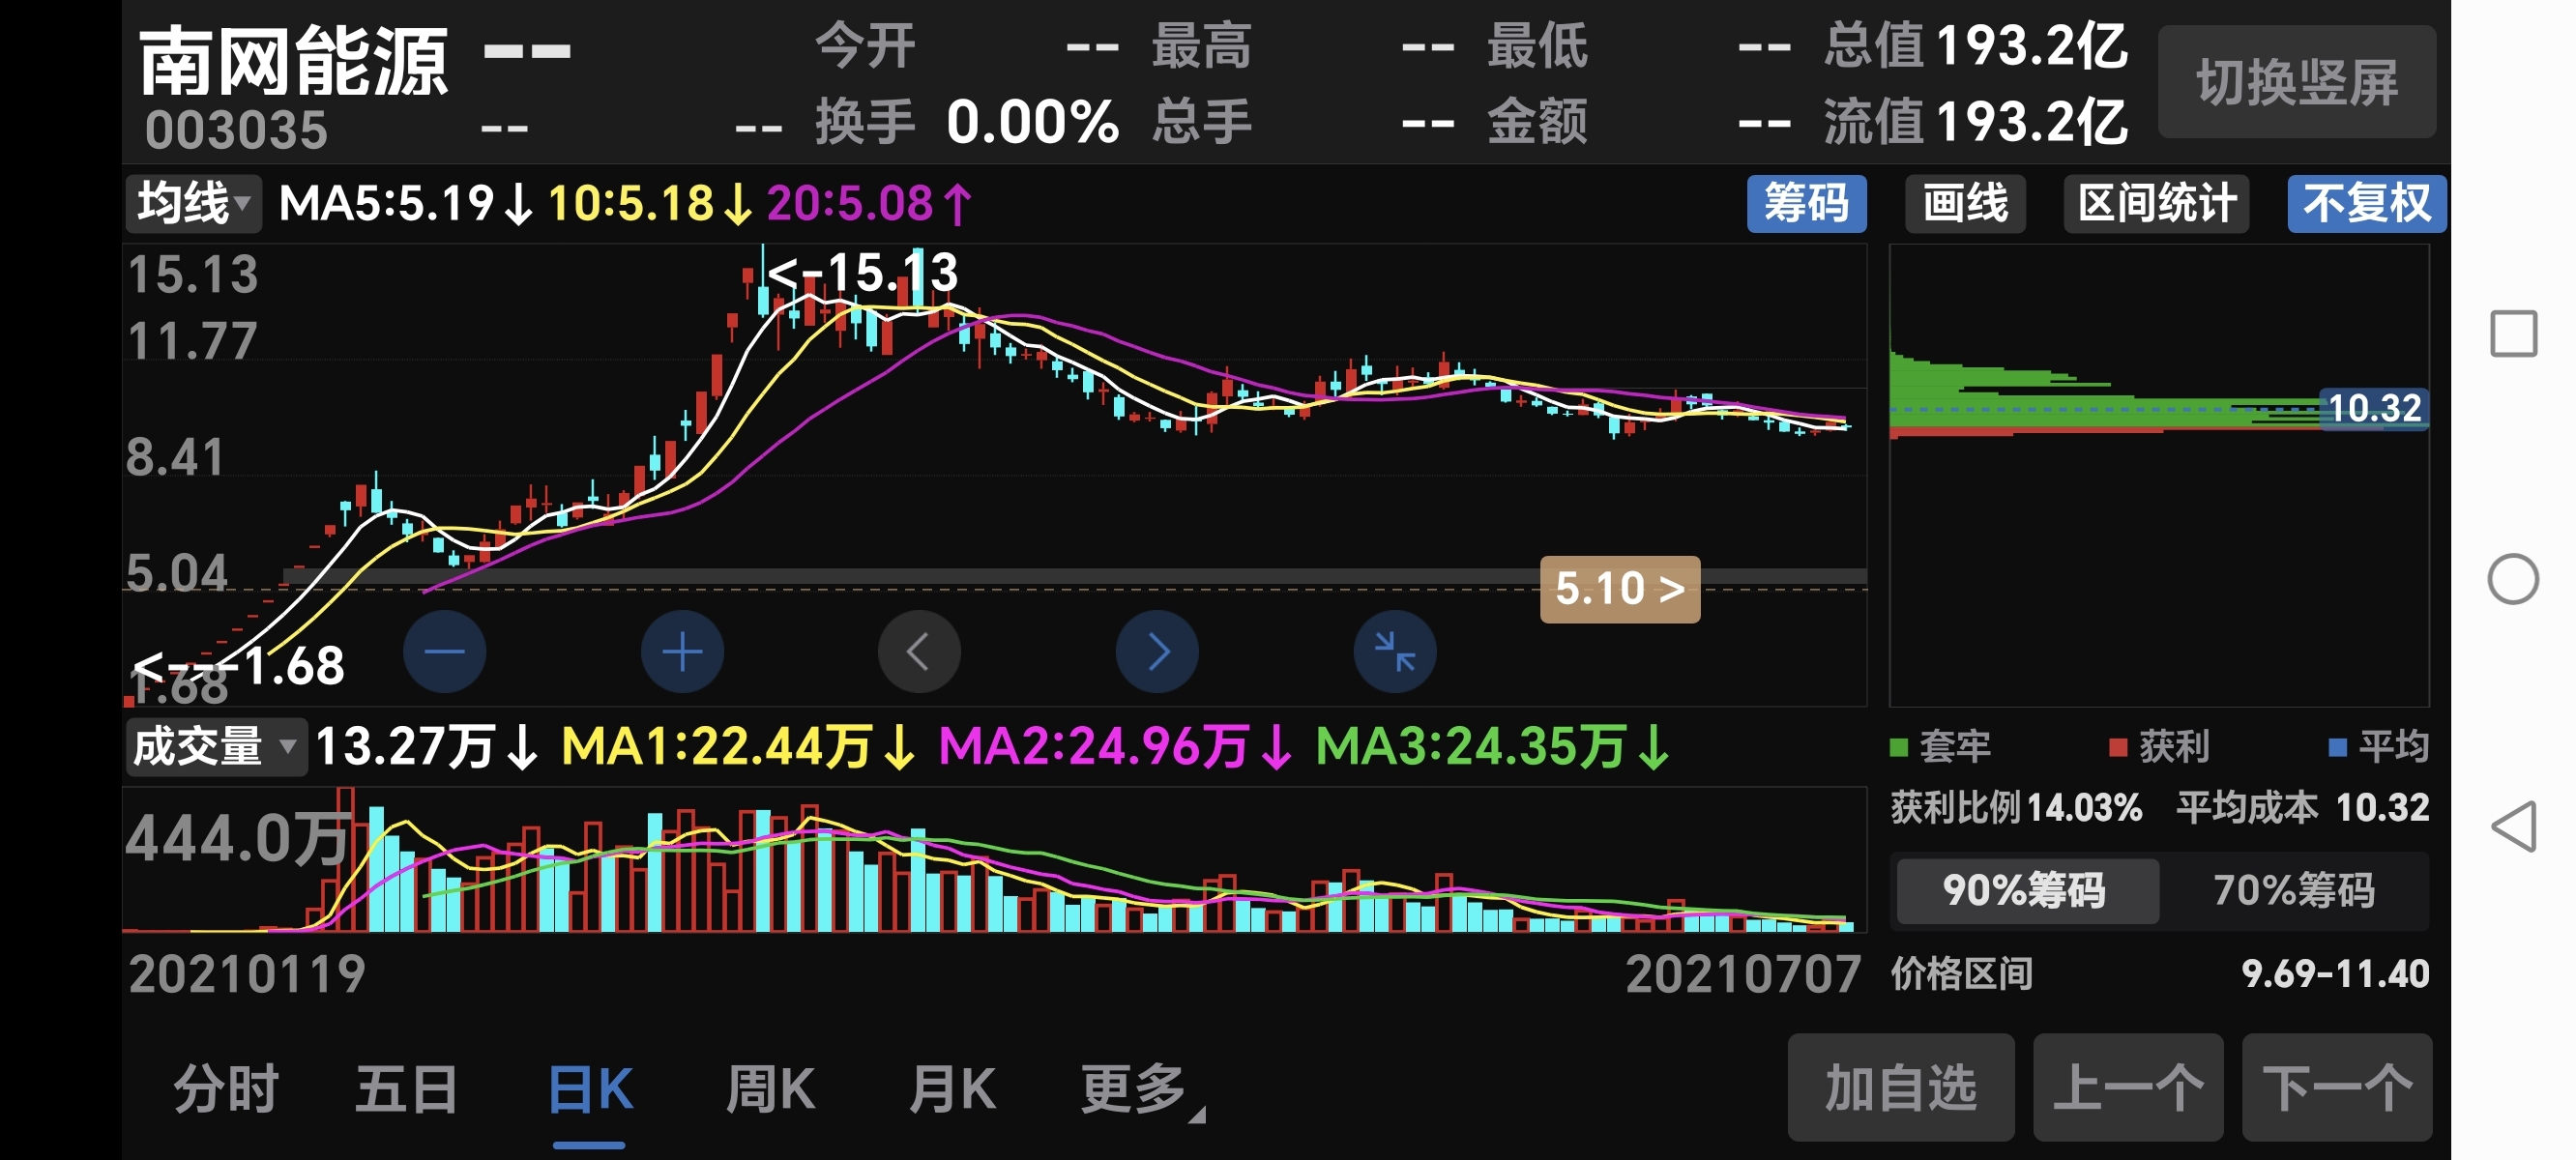This screenshot has height=1160, width=2576.
Task: Open the 成交量 indicator dropdown
Action: 215,747
